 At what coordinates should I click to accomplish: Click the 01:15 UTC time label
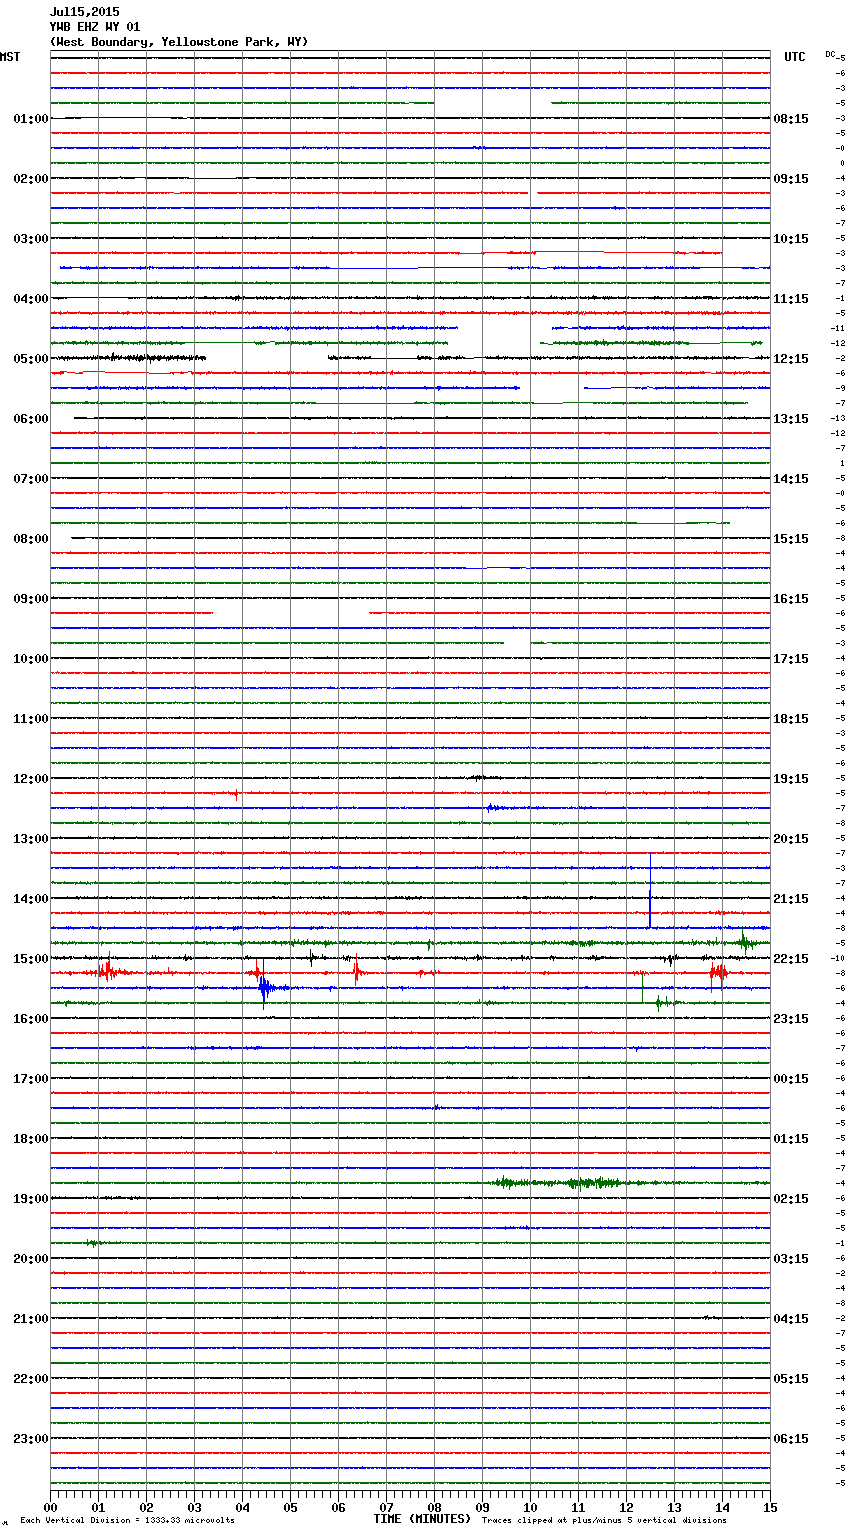tap(791, 1139)
